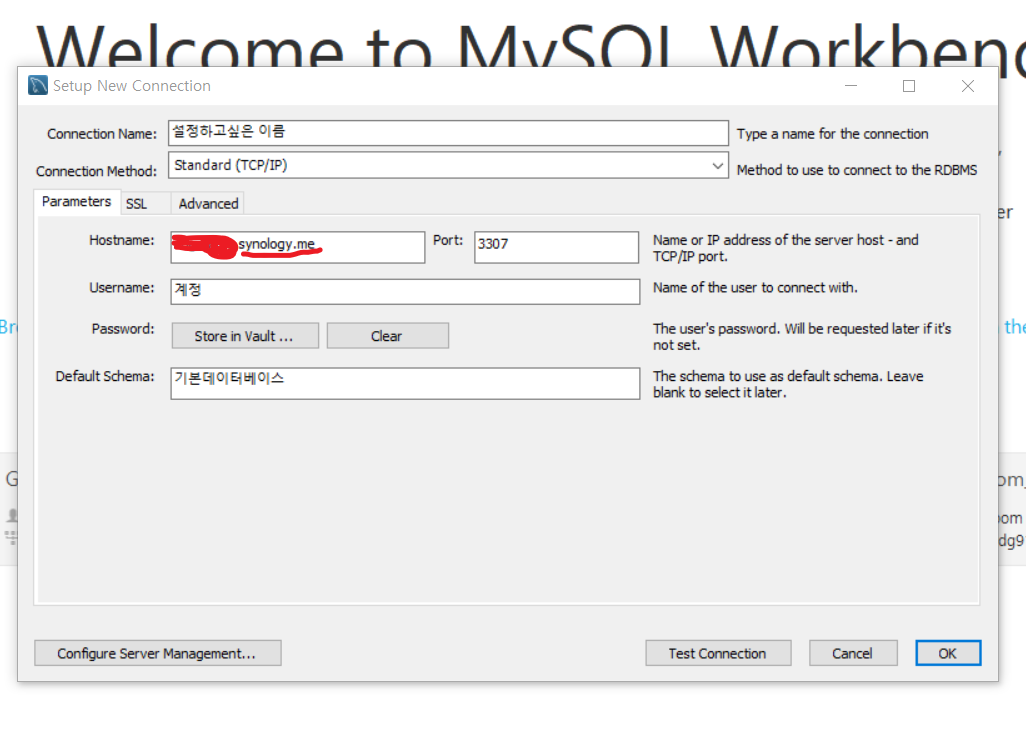Open the Connection Method dropdown
The width and height of the screenshot is (1026, 742).
(x=448, y=166)
